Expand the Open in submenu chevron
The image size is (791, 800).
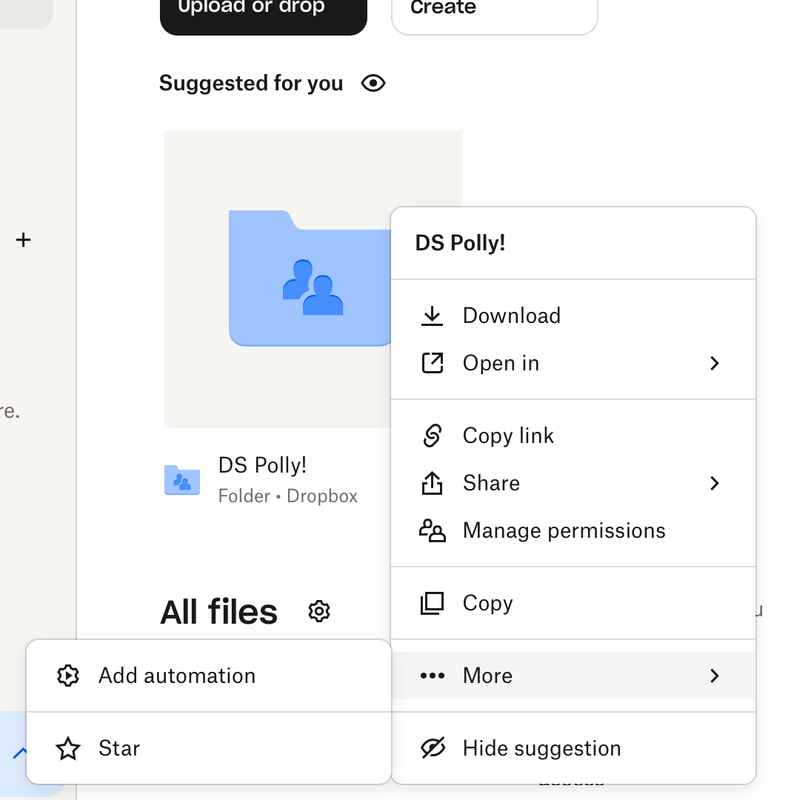tap(714, 363)
